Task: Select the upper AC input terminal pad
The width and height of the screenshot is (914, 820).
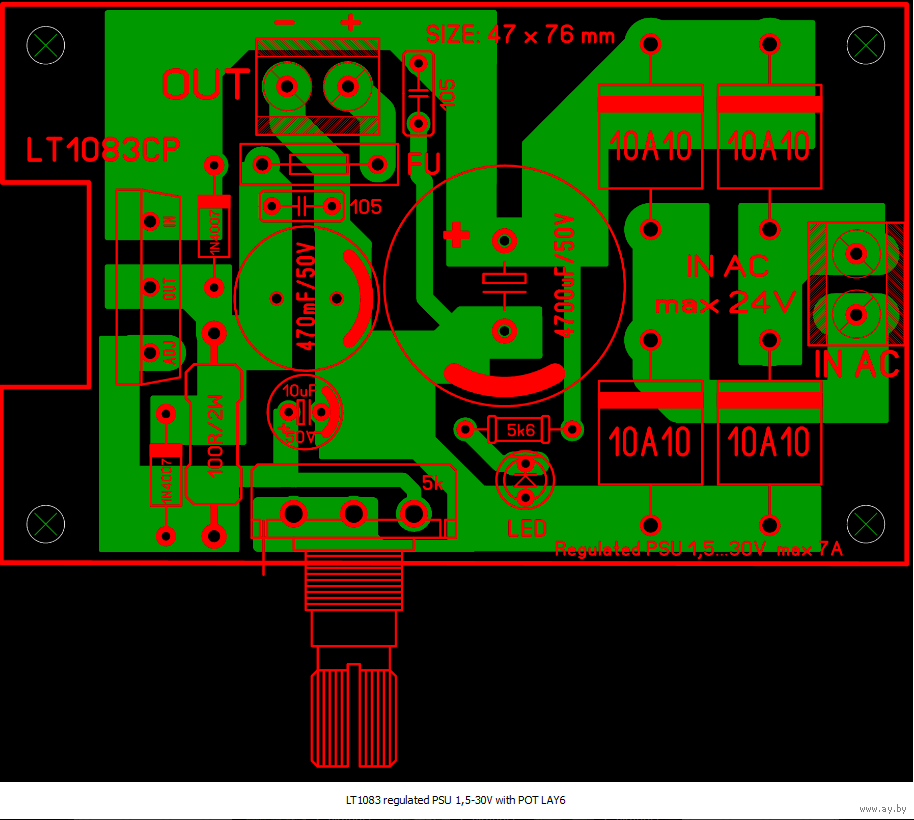Action: tap(856, 254)
